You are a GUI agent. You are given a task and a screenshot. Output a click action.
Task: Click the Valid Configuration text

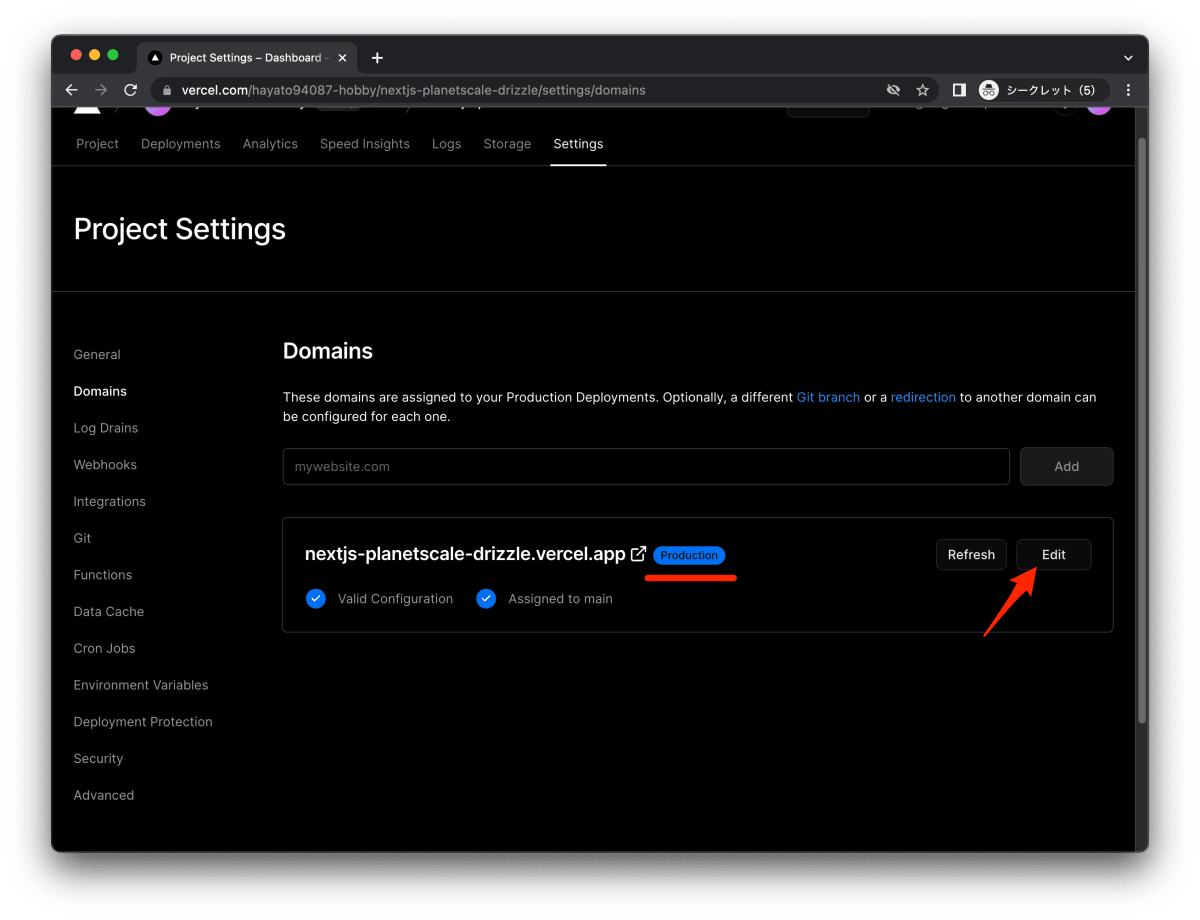coord(395,599)
